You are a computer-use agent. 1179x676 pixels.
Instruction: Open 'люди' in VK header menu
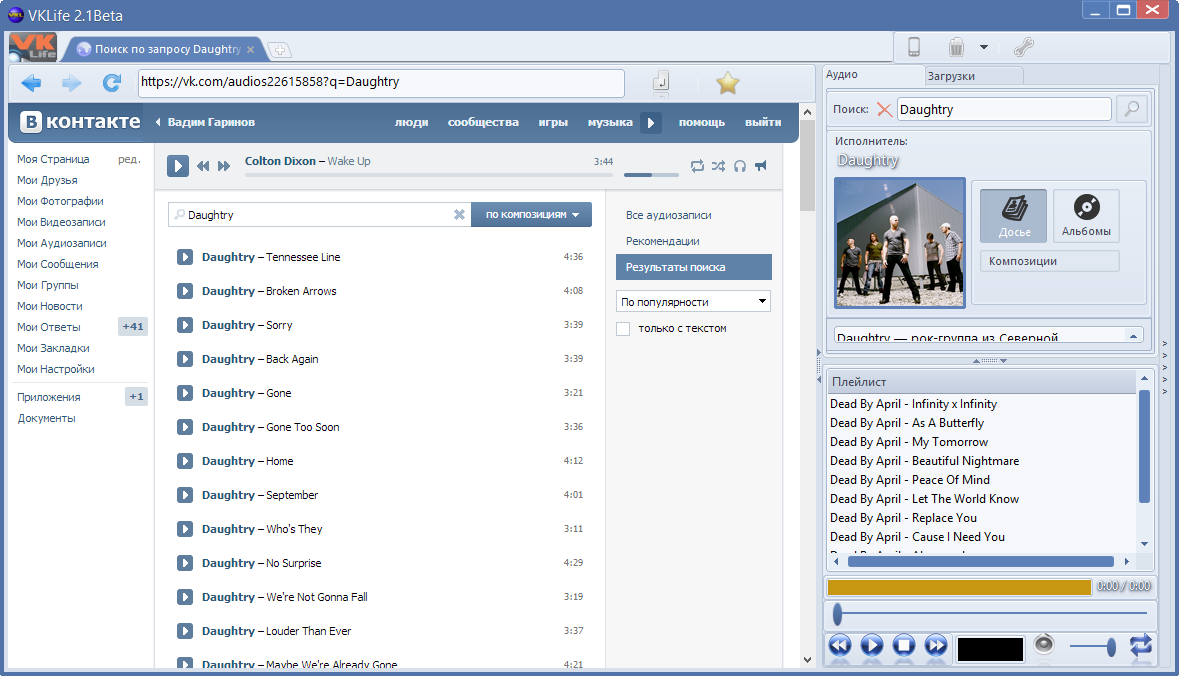[x=411, y=122]
